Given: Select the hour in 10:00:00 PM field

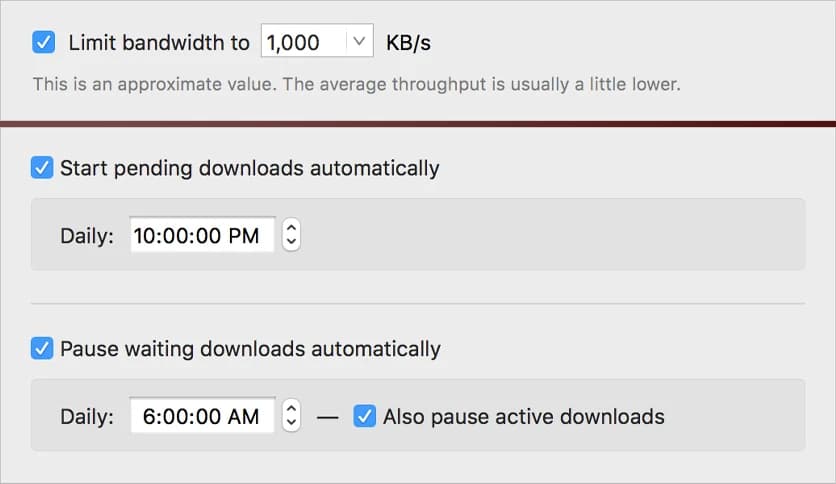Looking at the screenshot, I should [146, 236].
